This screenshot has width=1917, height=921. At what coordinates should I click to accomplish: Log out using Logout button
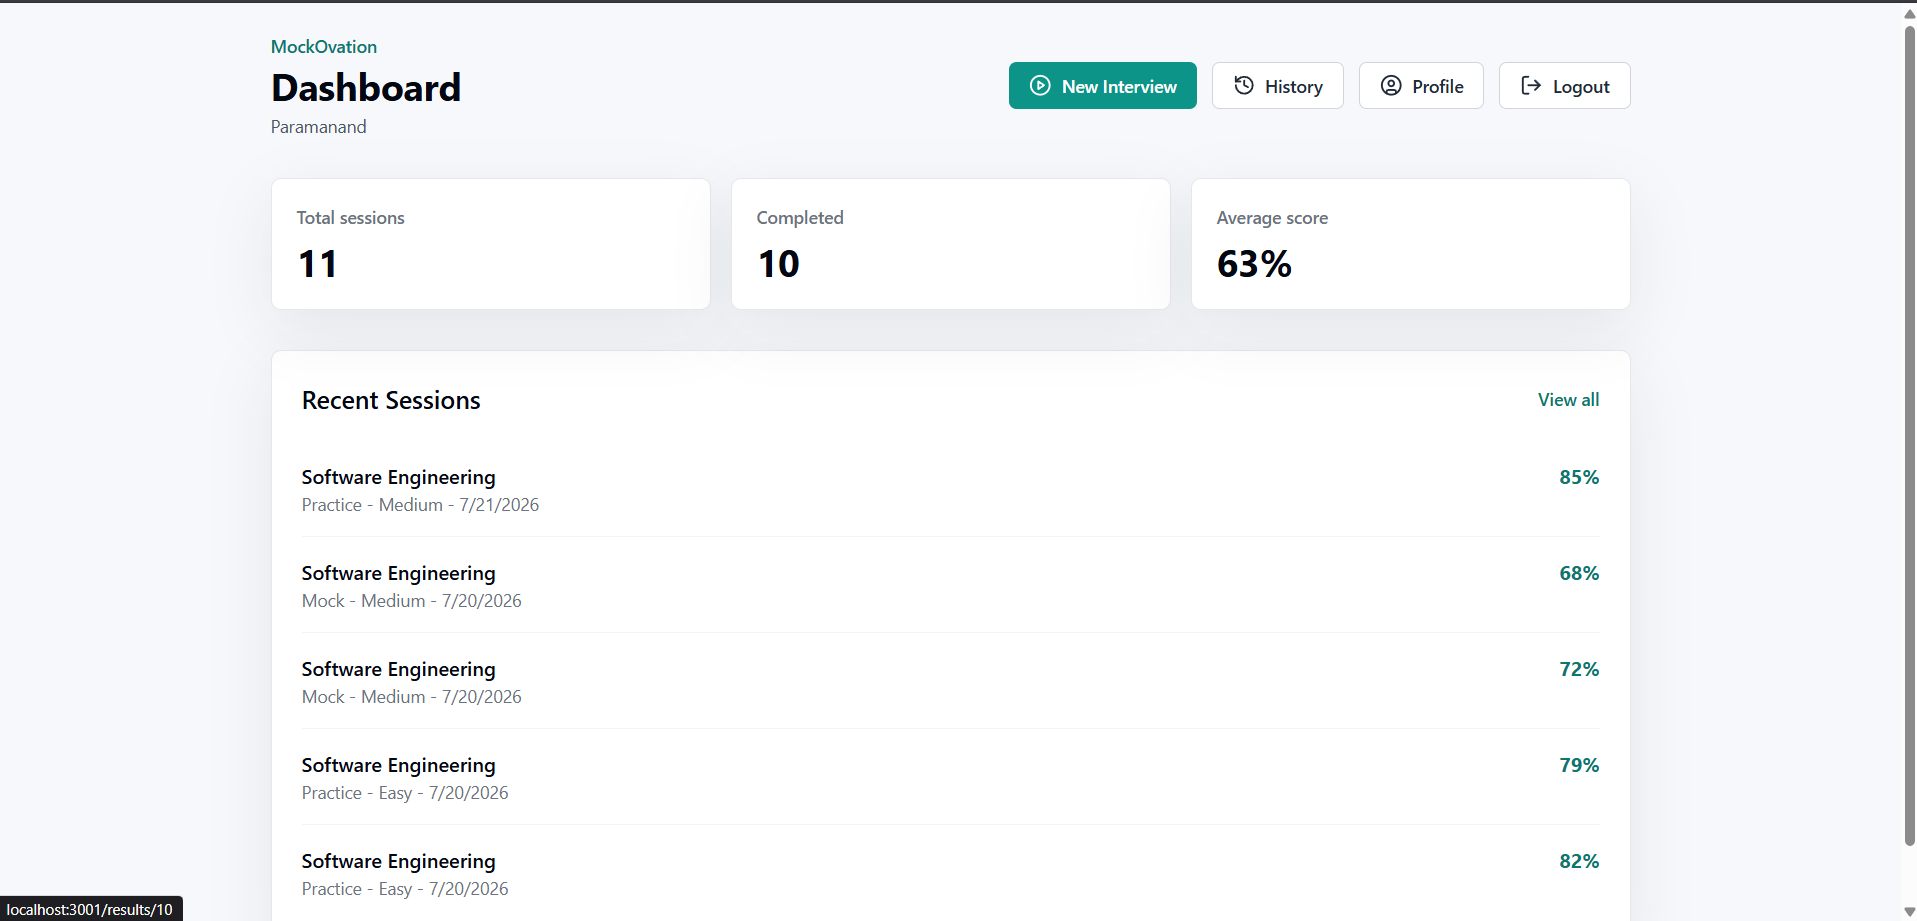pos(1564,86)
